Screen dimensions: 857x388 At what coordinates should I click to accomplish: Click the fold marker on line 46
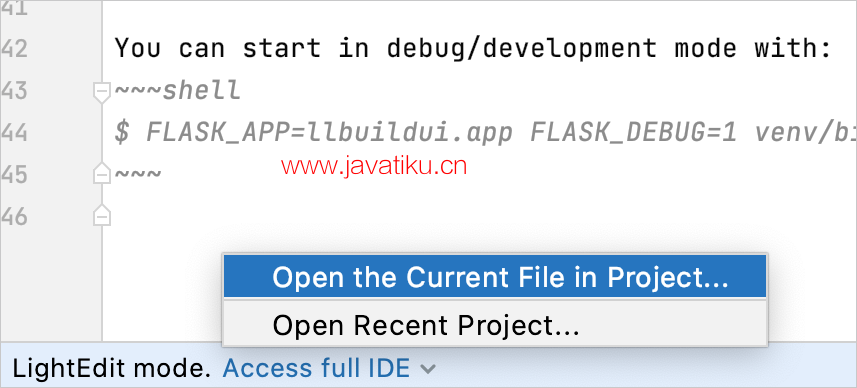point(102,215)
